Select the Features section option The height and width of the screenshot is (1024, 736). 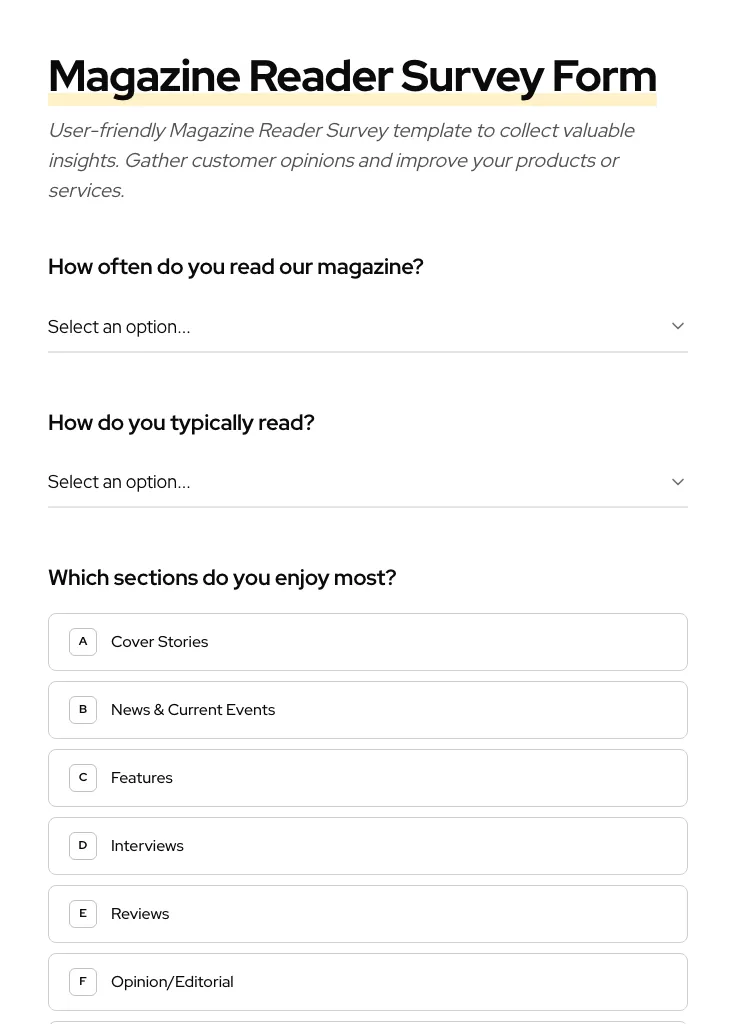[368, 777]
